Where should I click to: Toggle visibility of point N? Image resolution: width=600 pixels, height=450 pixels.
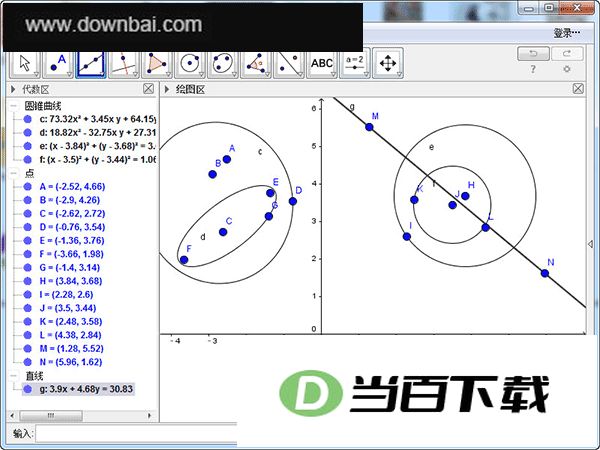point(27,362)
